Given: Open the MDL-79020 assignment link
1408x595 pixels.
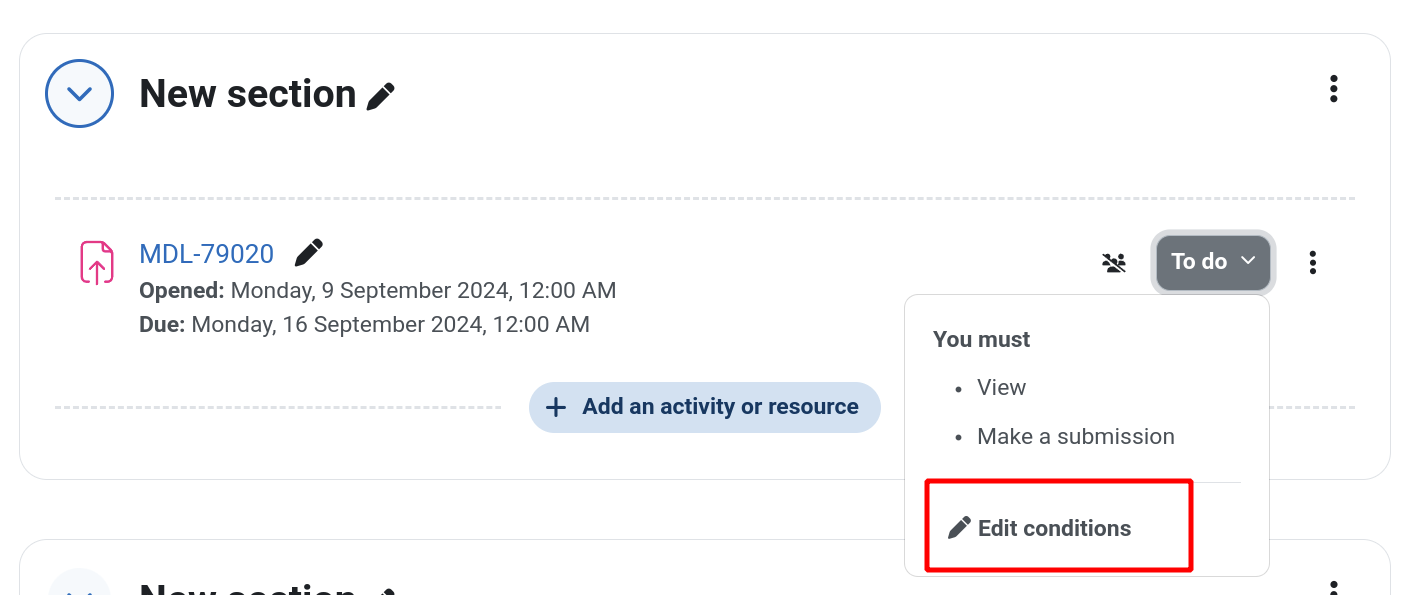Looking at the screenshot, I should 206,254.
